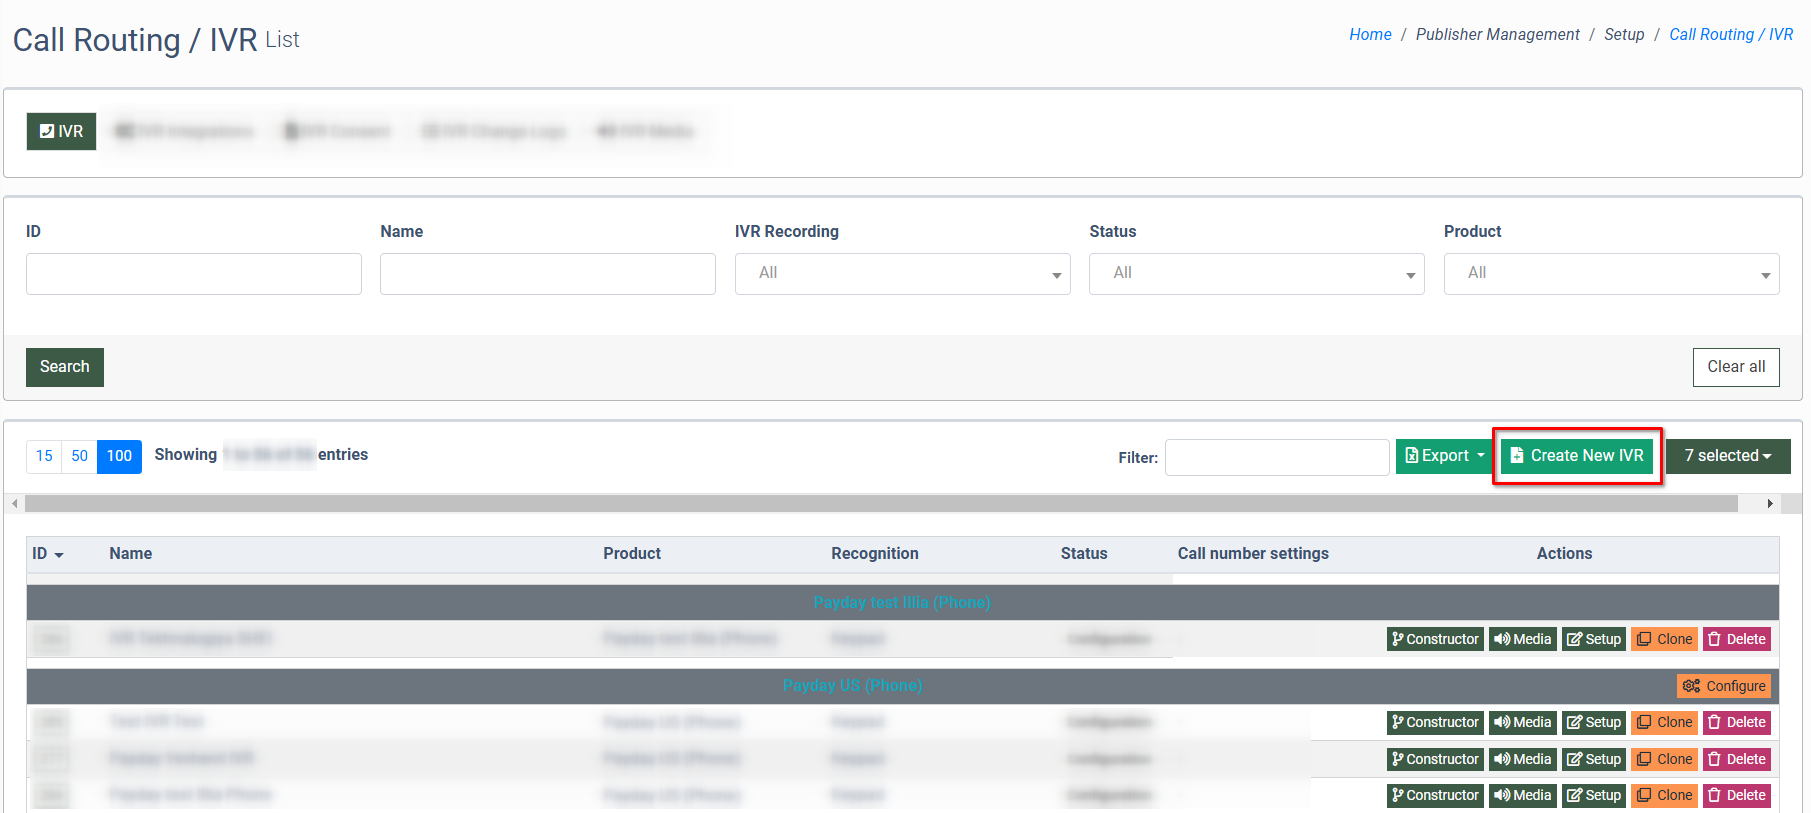The width and height of the screenshot is (1811, 813).
Task: Open Constructor for the first IVR row
Action: click(x=1435, y=639)
